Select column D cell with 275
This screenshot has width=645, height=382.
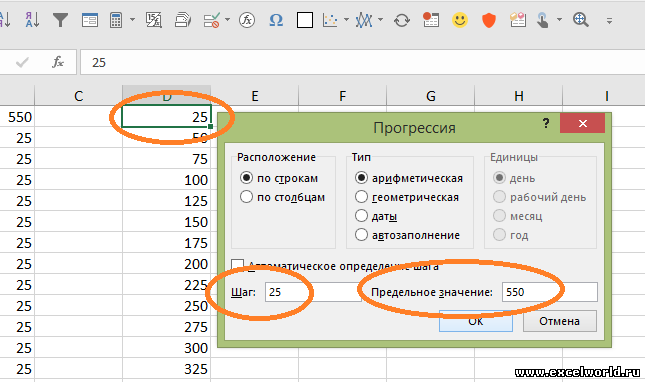(x=167, y=326)
